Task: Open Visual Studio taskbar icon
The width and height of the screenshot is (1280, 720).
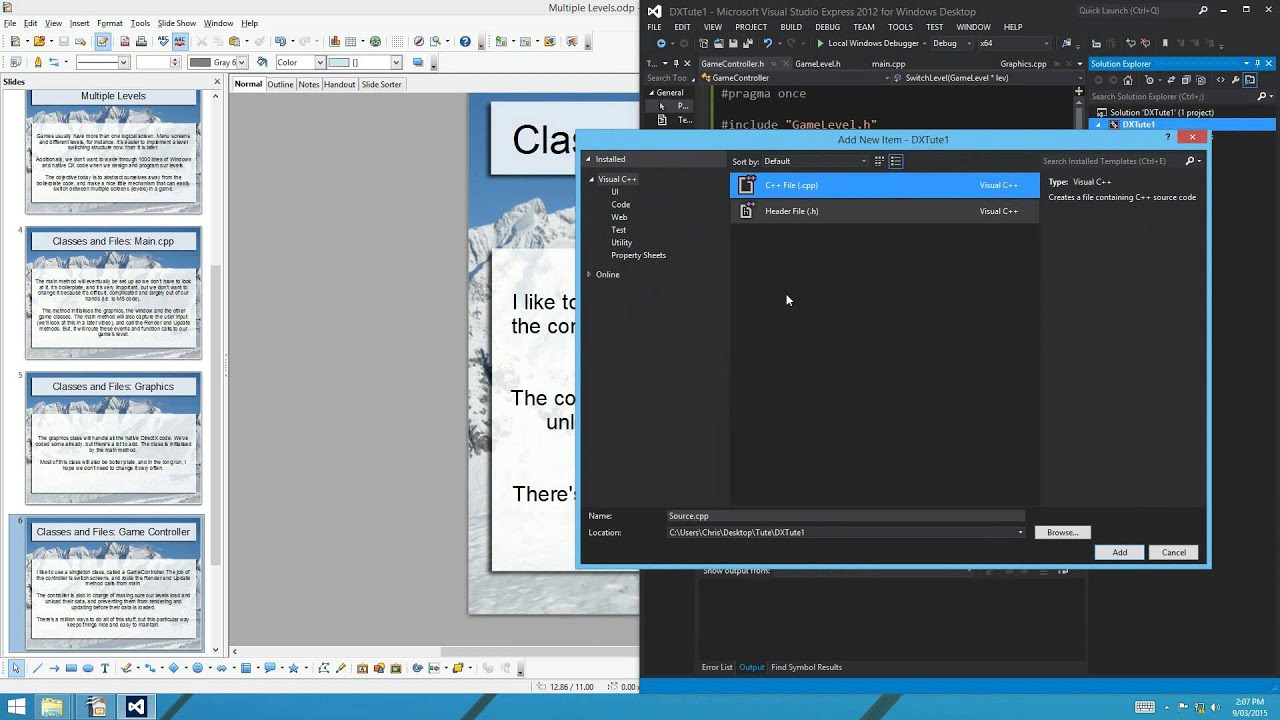Action: 136,707
